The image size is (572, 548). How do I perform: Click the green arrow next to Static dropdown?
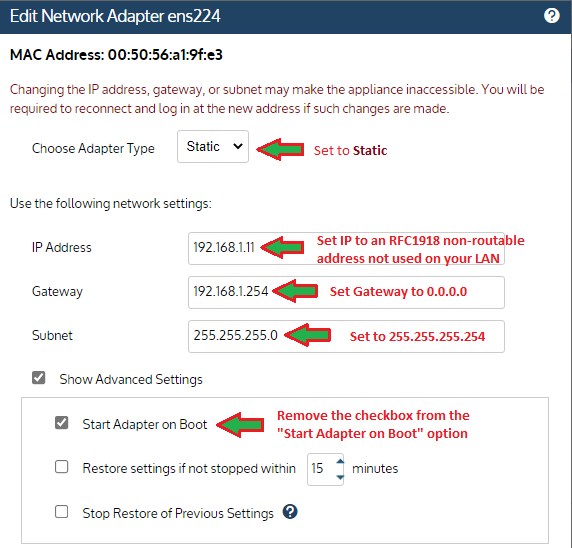coord(280,149)
